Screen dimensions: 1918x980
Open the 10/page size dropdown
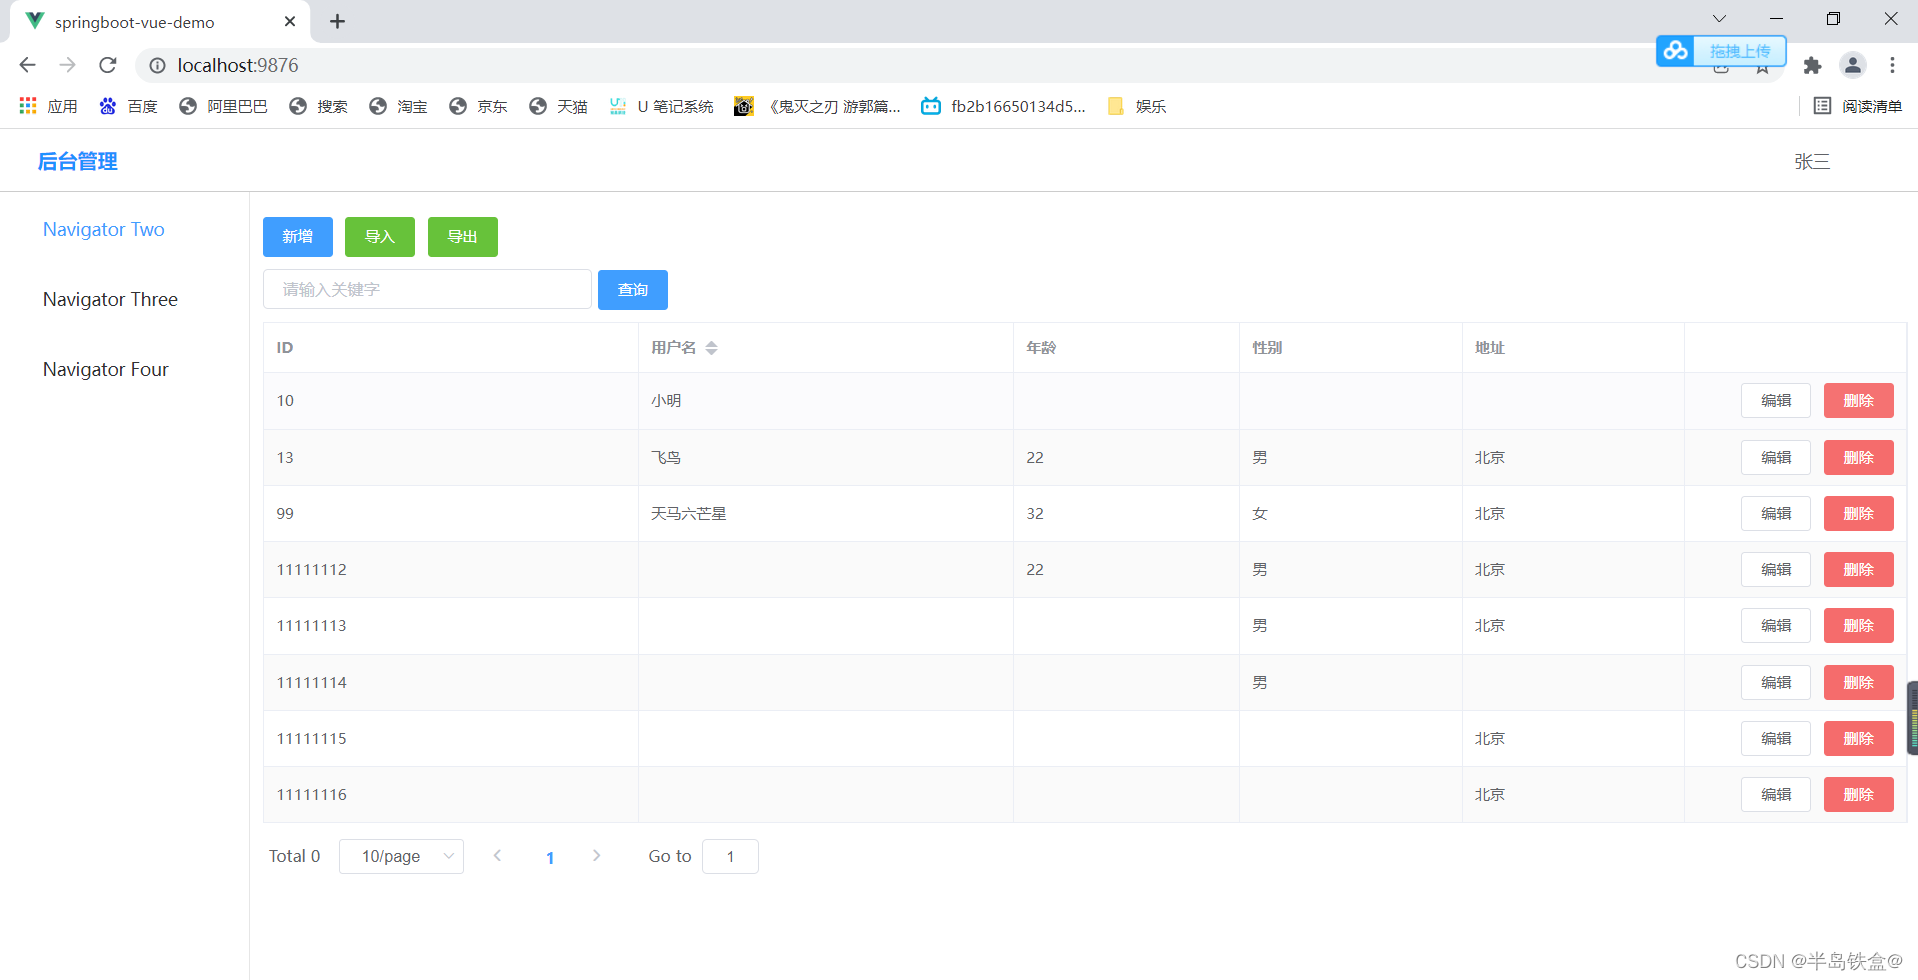coord(401,856)
